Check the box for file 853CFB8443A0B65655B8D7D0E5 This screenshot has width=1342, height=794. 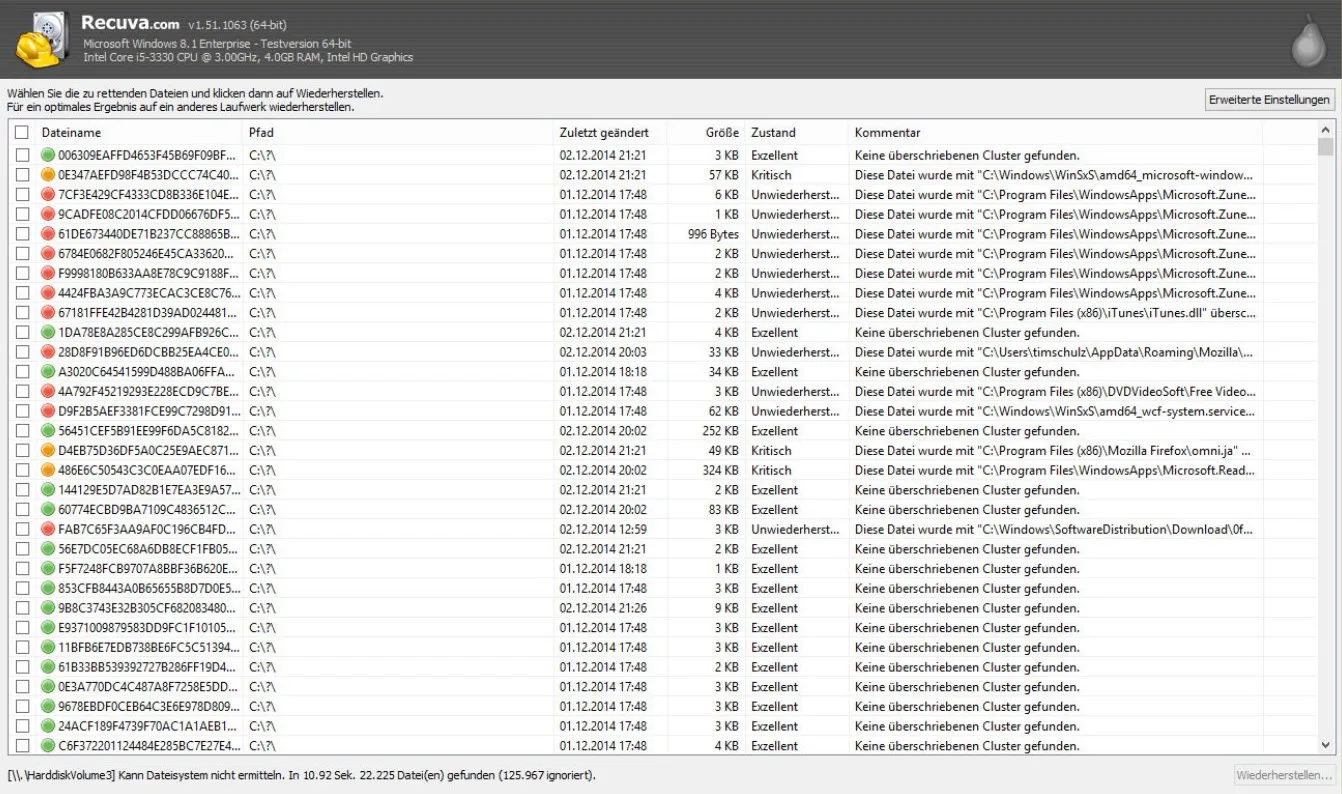pyautogui.click(x=22, y=588)
